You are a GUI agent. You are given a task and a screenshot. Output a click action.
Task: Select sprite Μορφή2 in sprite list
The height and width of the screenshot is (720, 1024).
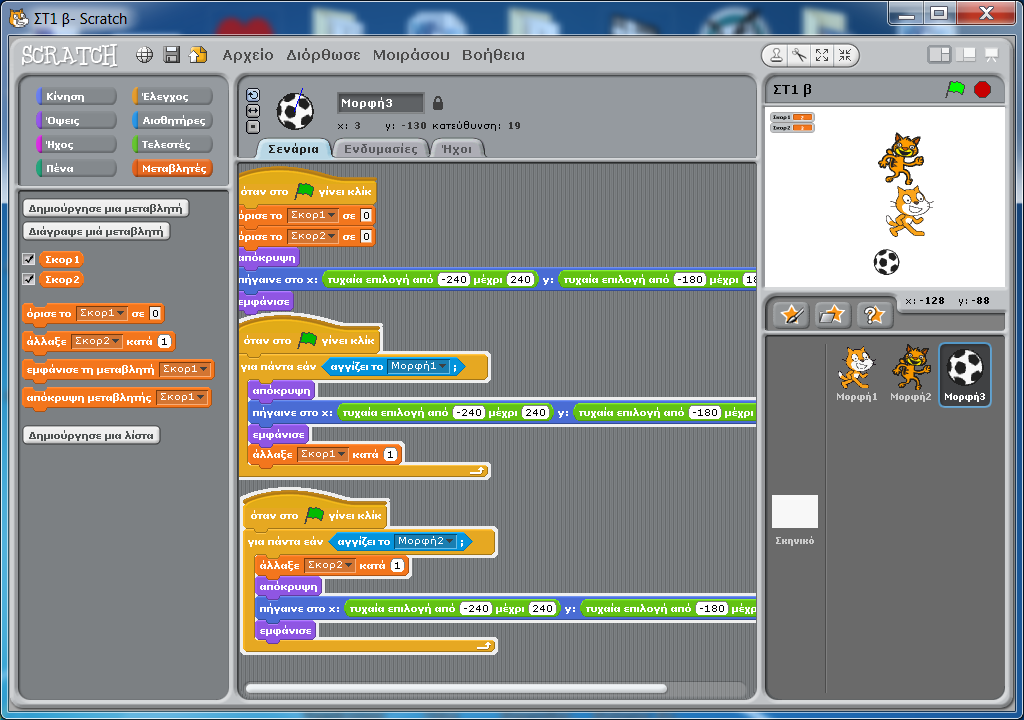[x=911, y=374]
